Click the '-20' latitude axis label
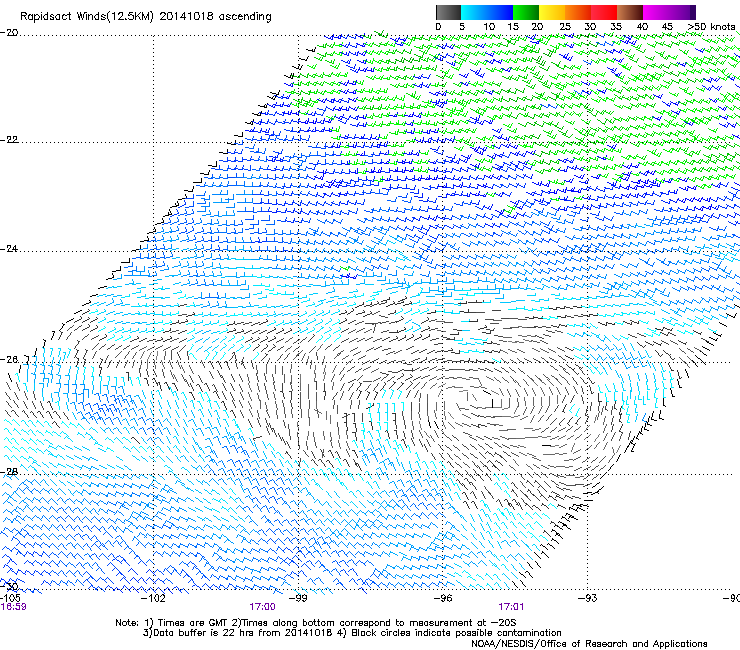 click(9, 33)
